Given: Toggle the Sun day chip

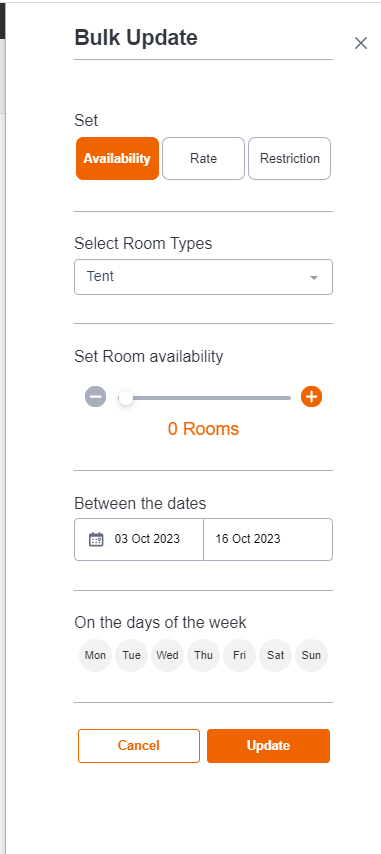Looking at the screenshot, I should (x=311, y=655).
